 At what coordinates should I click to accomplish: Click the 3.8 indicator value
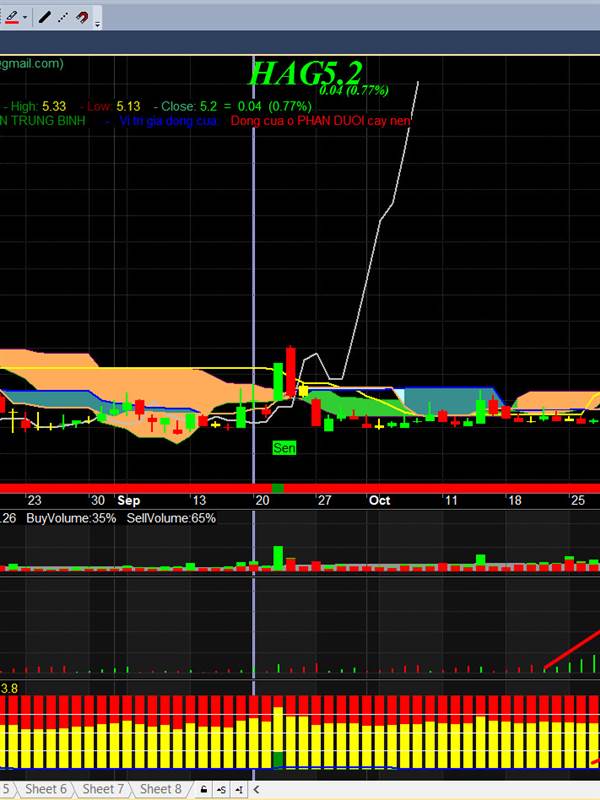(9, 688)
